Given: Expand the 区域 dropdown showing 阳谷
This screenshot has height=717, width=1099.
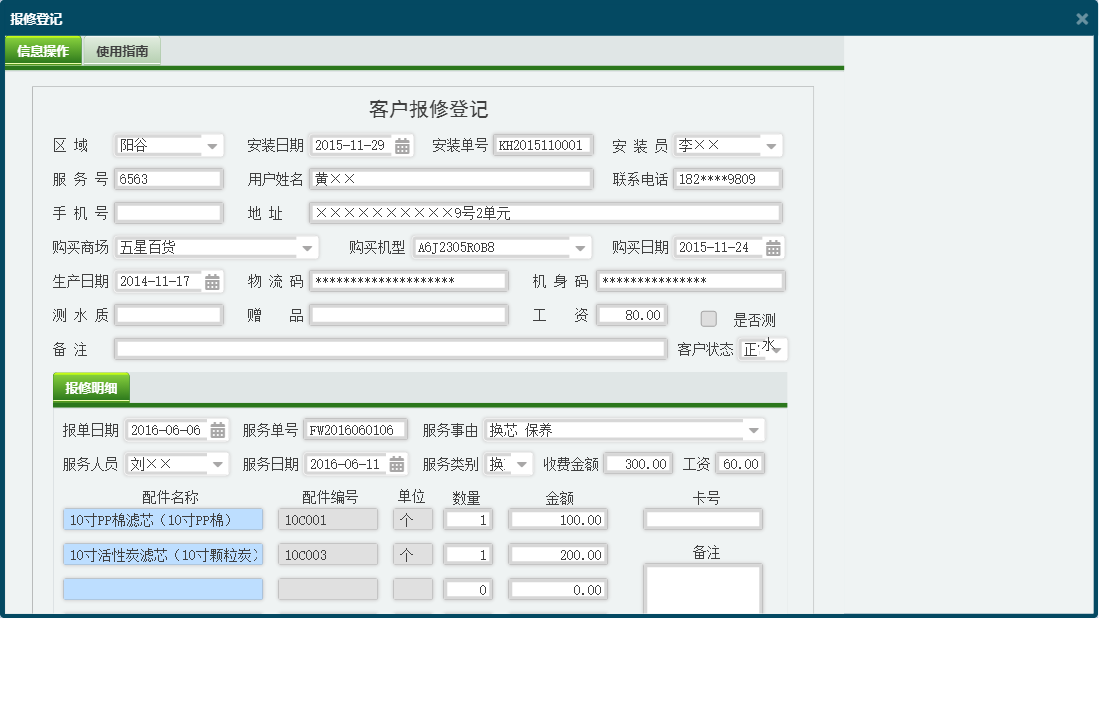Looking at the screenshot, I should (x=211, y=145).
